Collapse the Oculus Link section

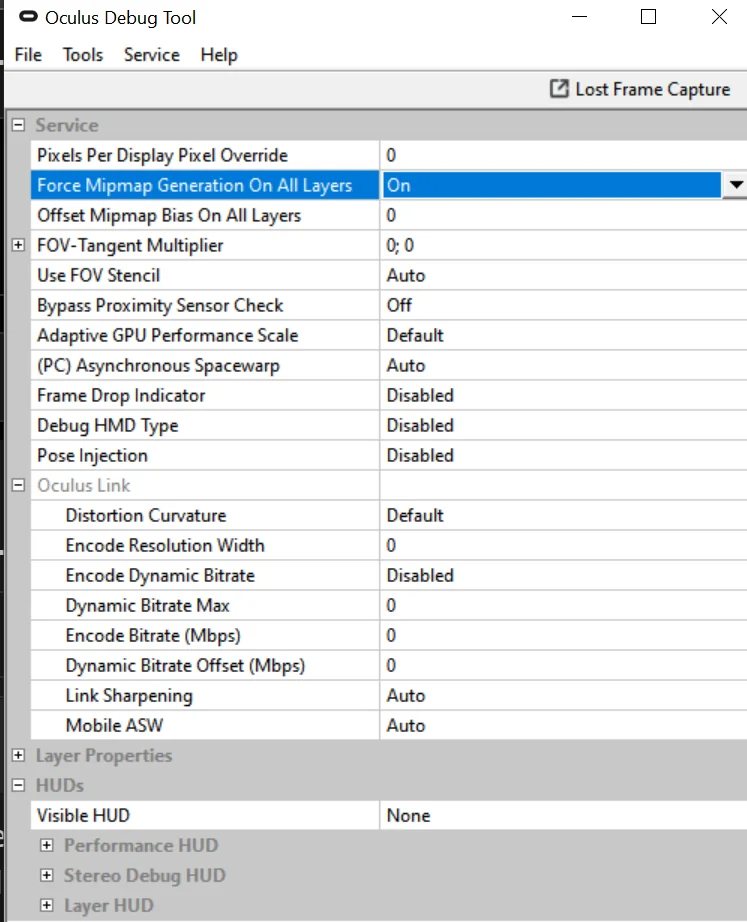click(18, 485)
